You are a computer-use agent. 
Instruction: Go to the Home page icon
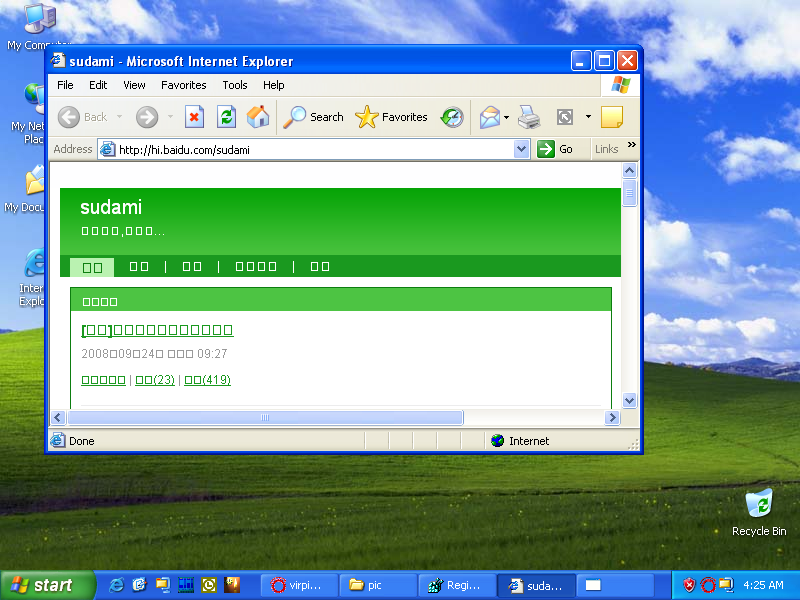[x=258, y=117]
